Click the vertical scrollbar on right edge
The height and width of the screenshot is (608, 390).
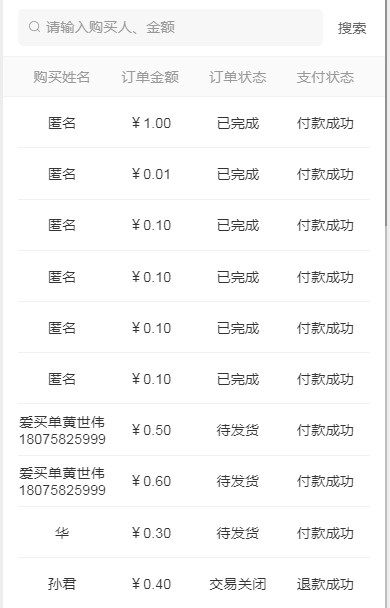pyautogui.click(x=386, y=112)
